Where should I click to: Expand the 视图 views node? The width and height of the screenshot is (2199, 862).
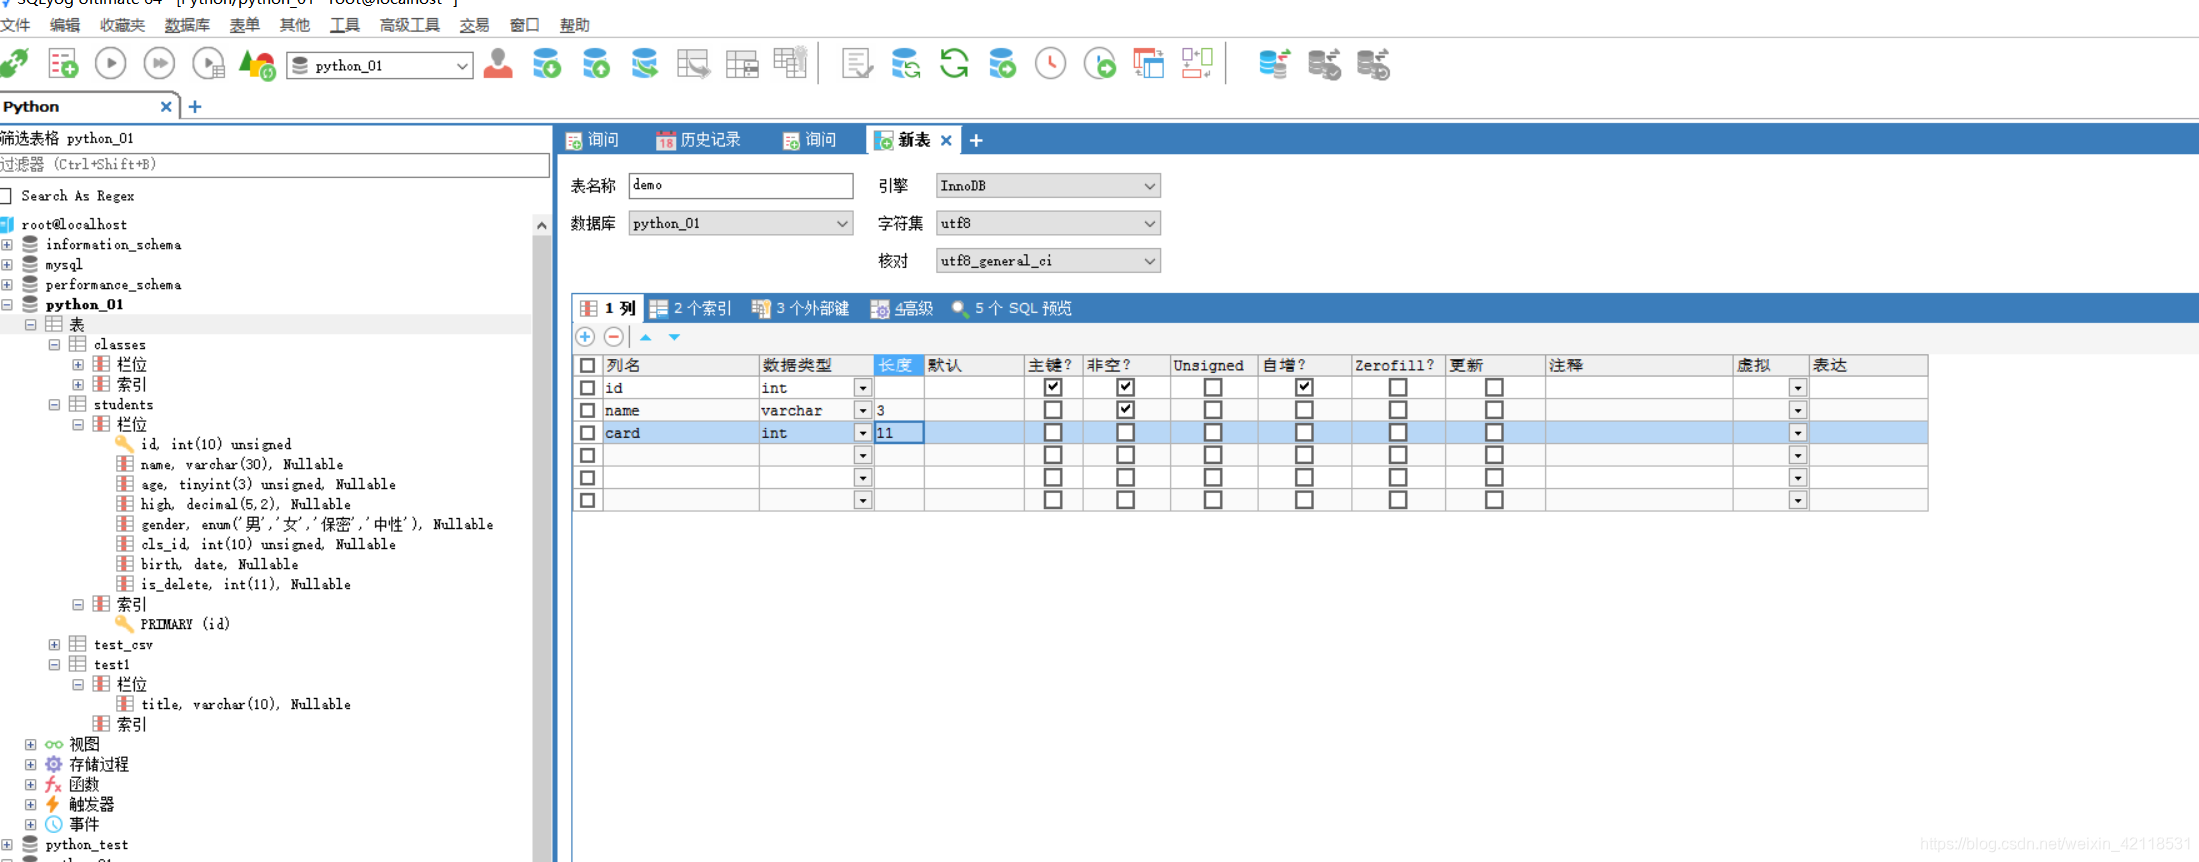pyautogui.click(x=30, y=744)
